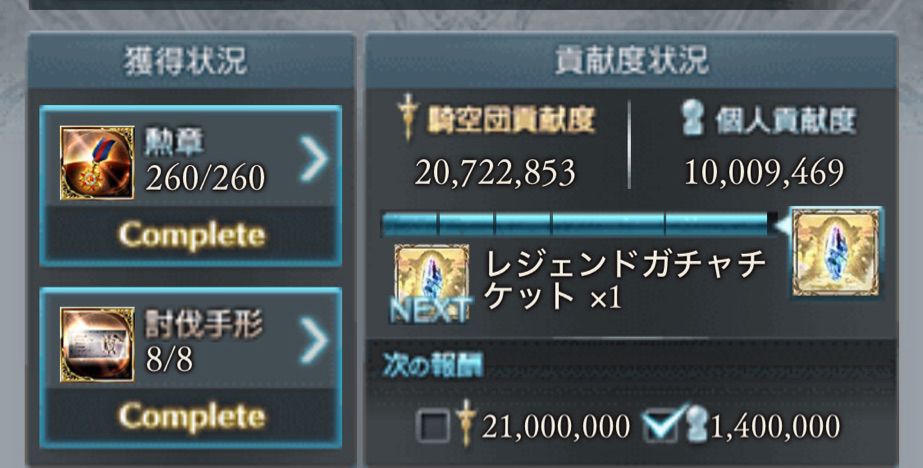Check the crew contribution 21,000,000 checkbox

pos(434,425)
